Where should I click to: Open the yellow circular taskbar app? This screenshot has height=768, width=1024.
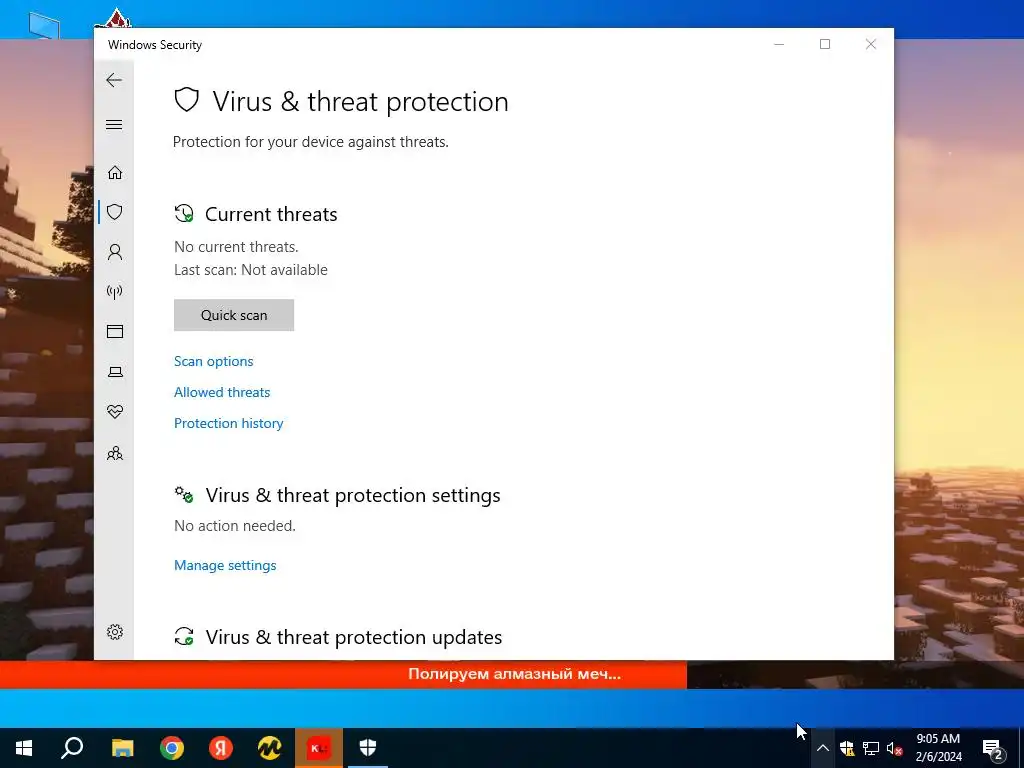coord(269,748)
